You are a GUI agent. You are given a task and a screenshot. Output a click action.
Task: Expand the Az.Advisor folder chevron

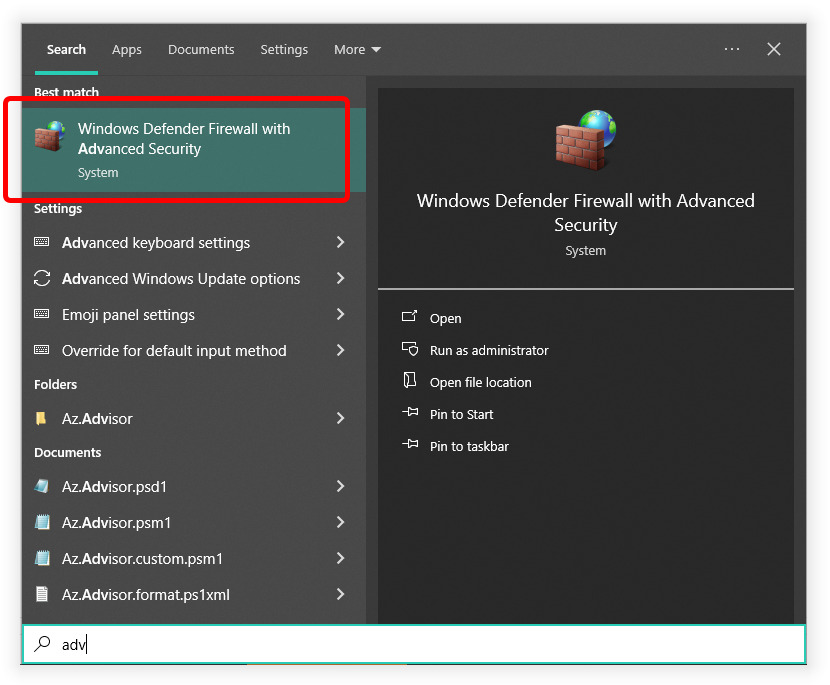[341, 418]
